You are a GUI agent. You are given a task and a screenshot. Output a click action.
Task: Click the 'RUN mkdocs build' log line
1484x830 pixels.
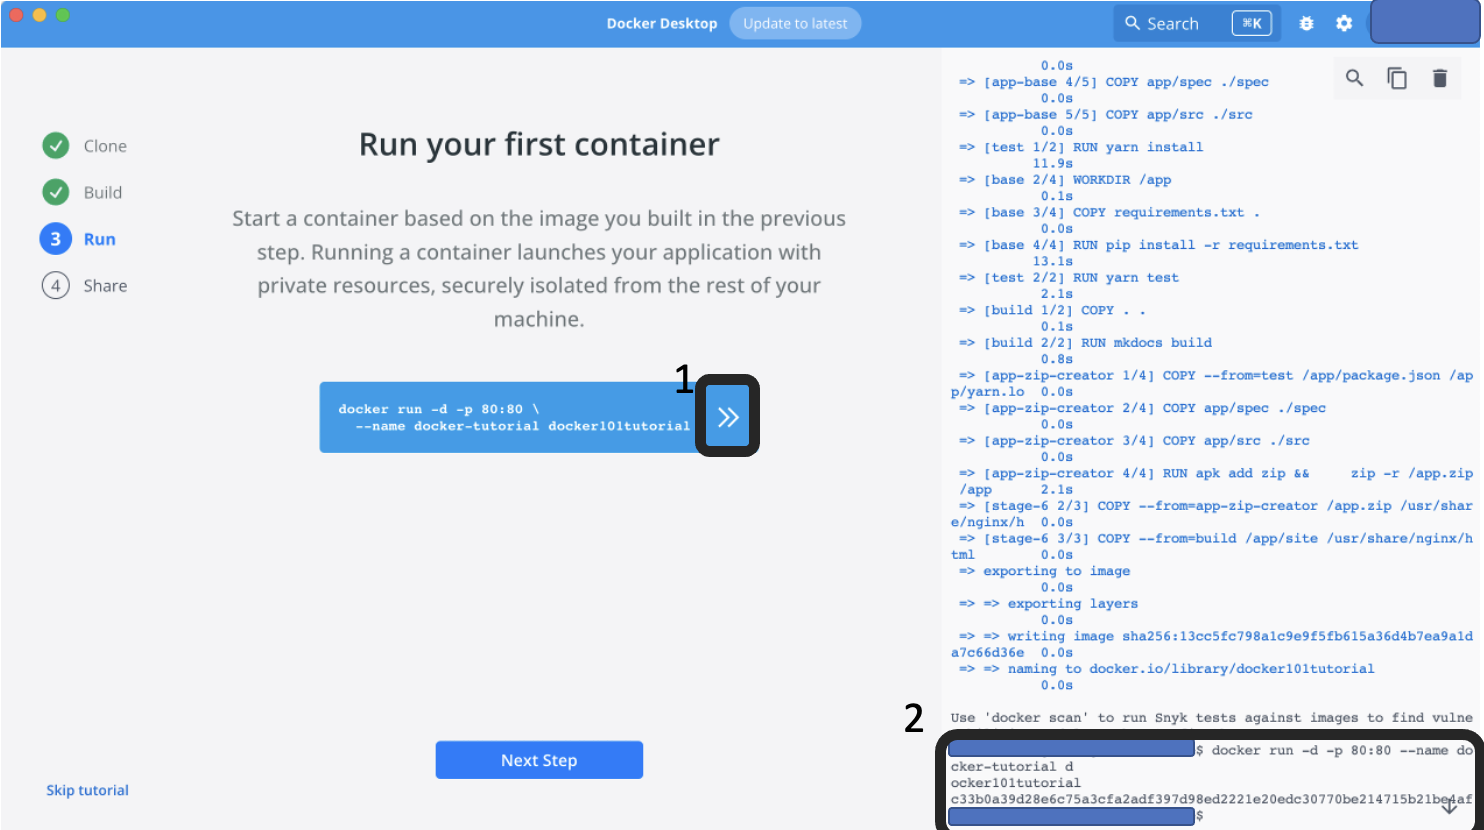point(1085,342)
